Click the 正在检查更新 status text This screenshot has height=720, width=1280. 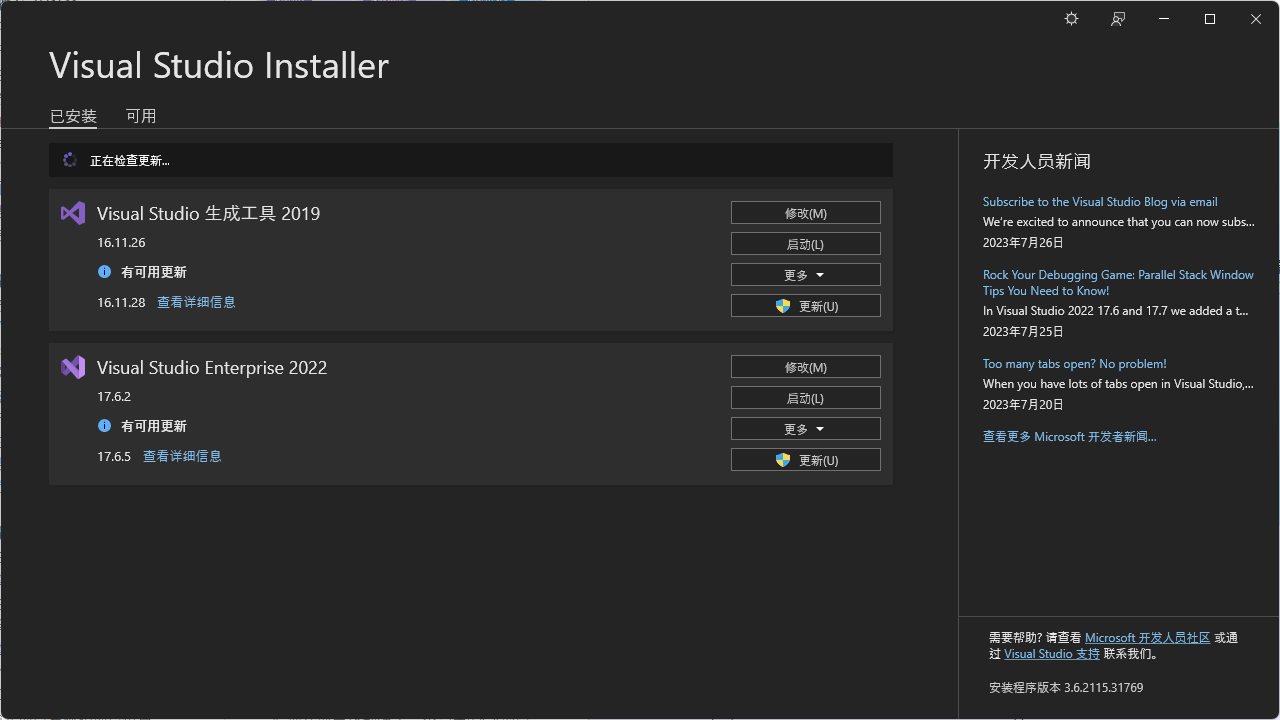130,160
